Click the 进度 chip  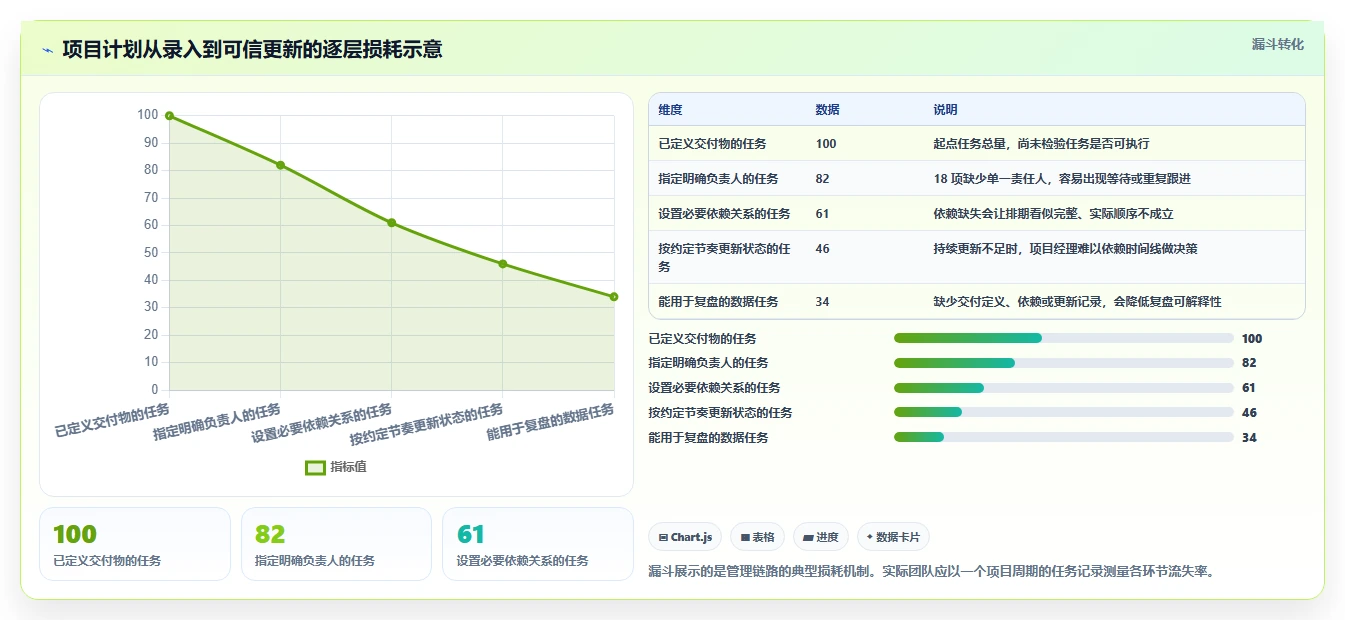[x=821, y=537]
